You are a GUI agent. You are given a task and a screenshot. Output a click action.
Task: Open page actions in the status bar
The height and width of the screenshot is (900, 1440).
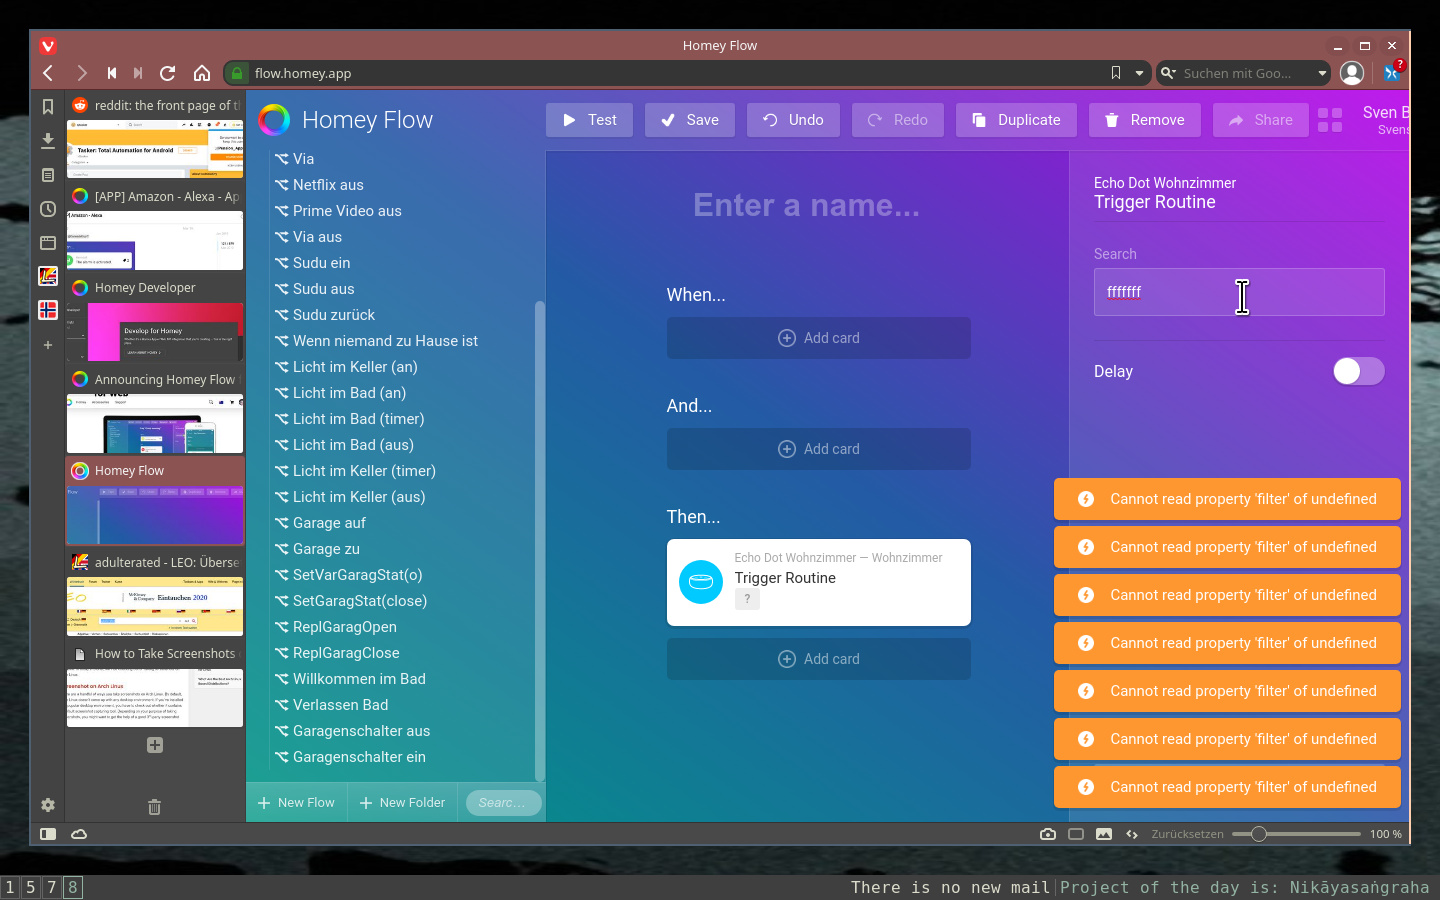coord(1132,834)
